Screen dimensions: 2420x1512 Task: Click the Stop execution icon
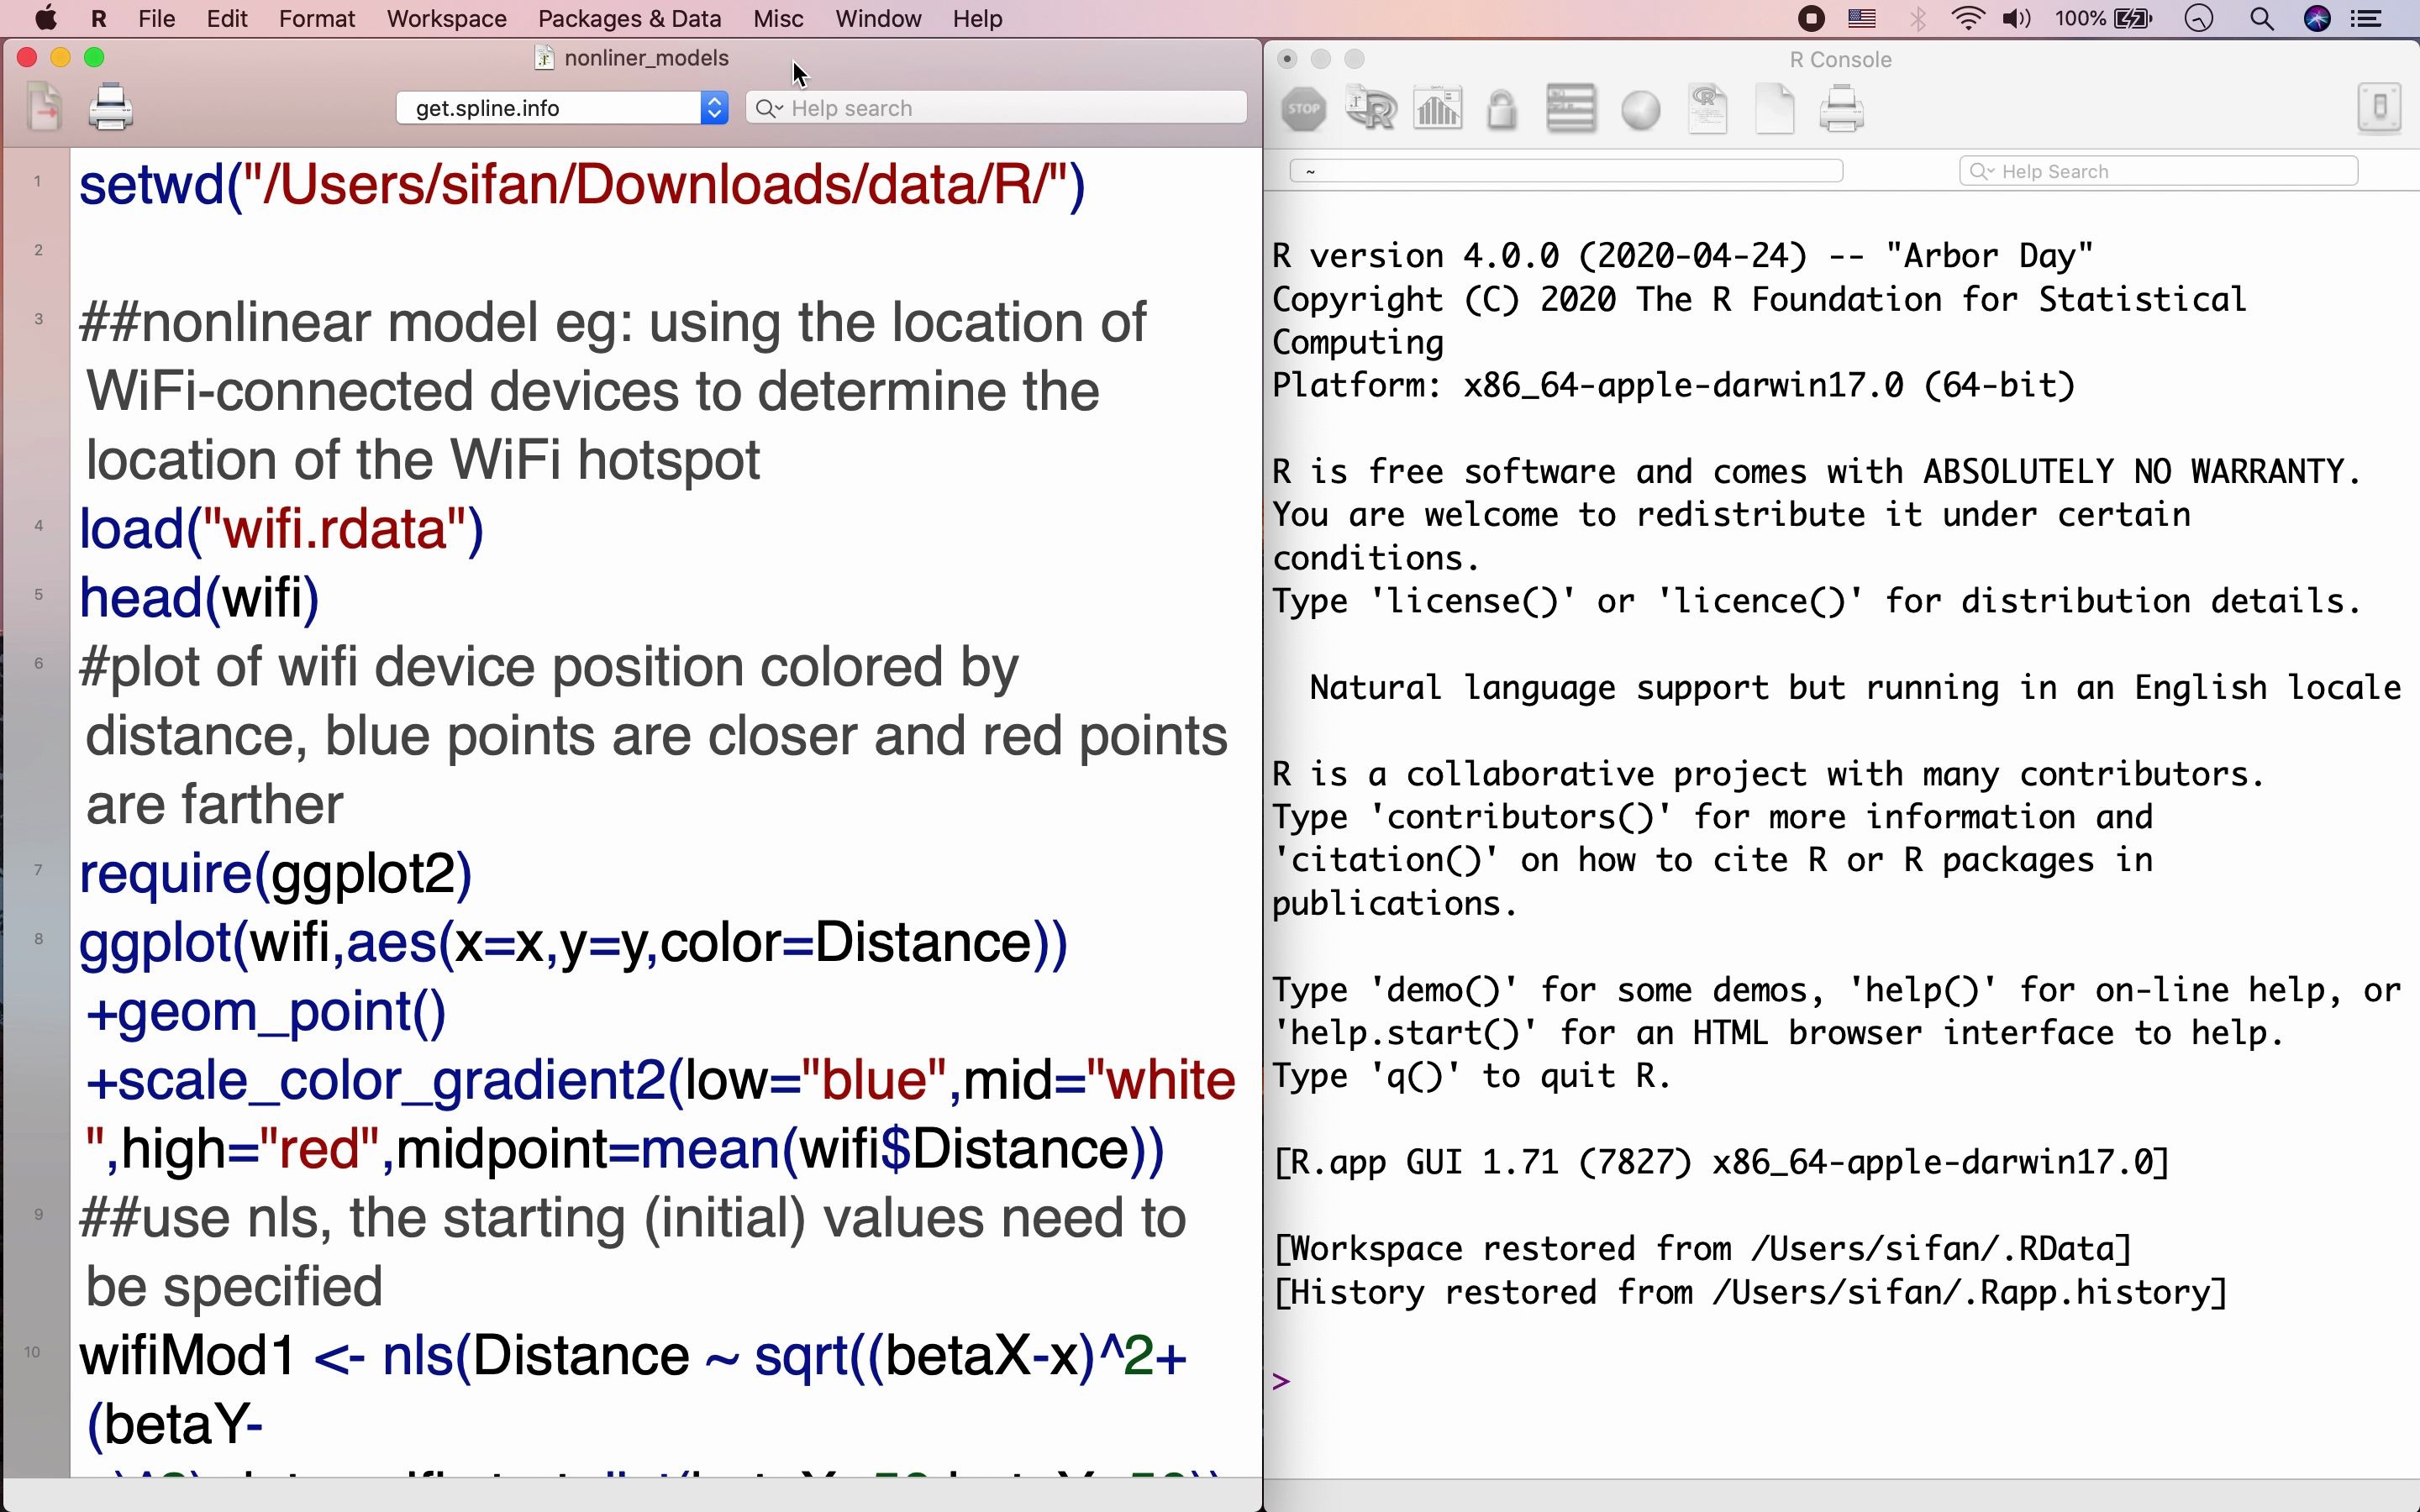coord(1303,109)
